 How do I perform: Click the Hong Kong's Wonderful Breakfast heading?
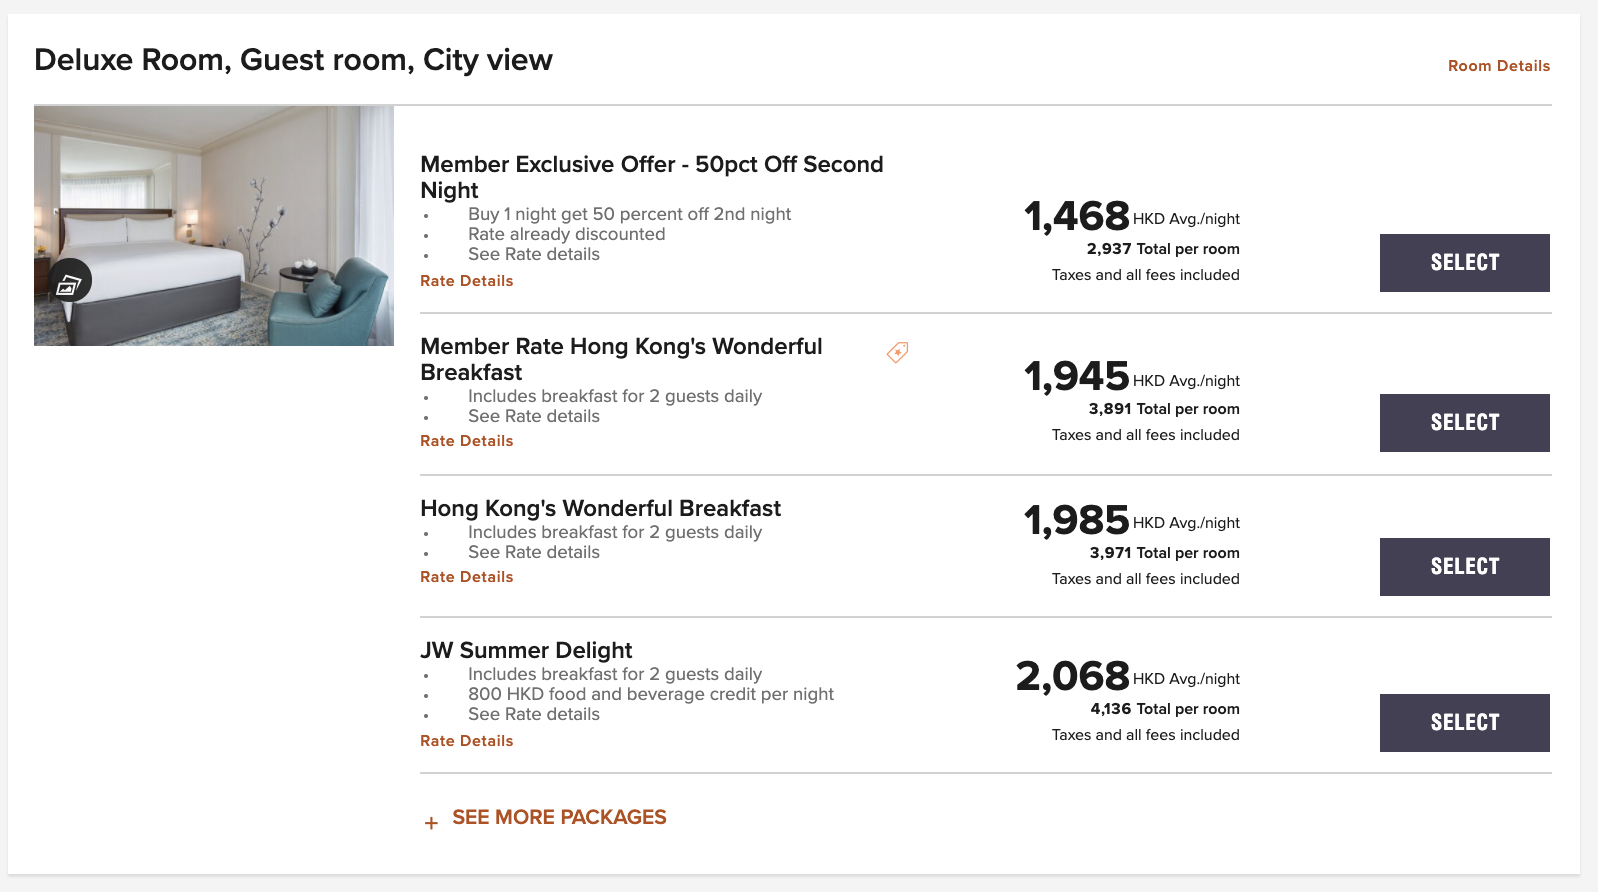(600, 508)
